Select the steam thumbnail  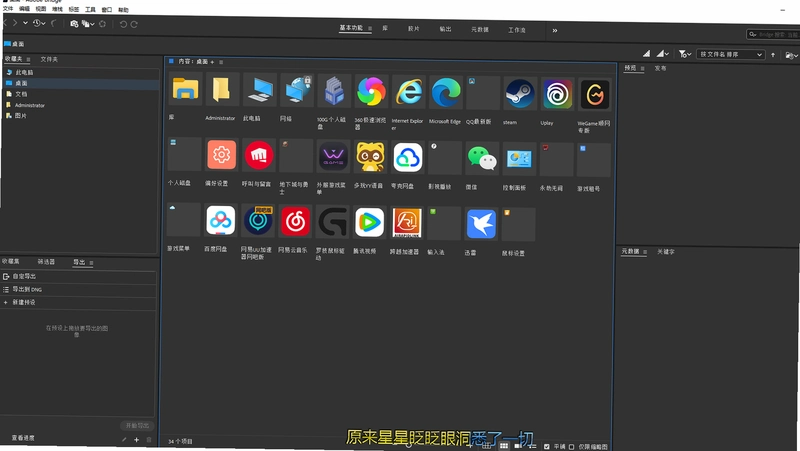pos(519,93)
